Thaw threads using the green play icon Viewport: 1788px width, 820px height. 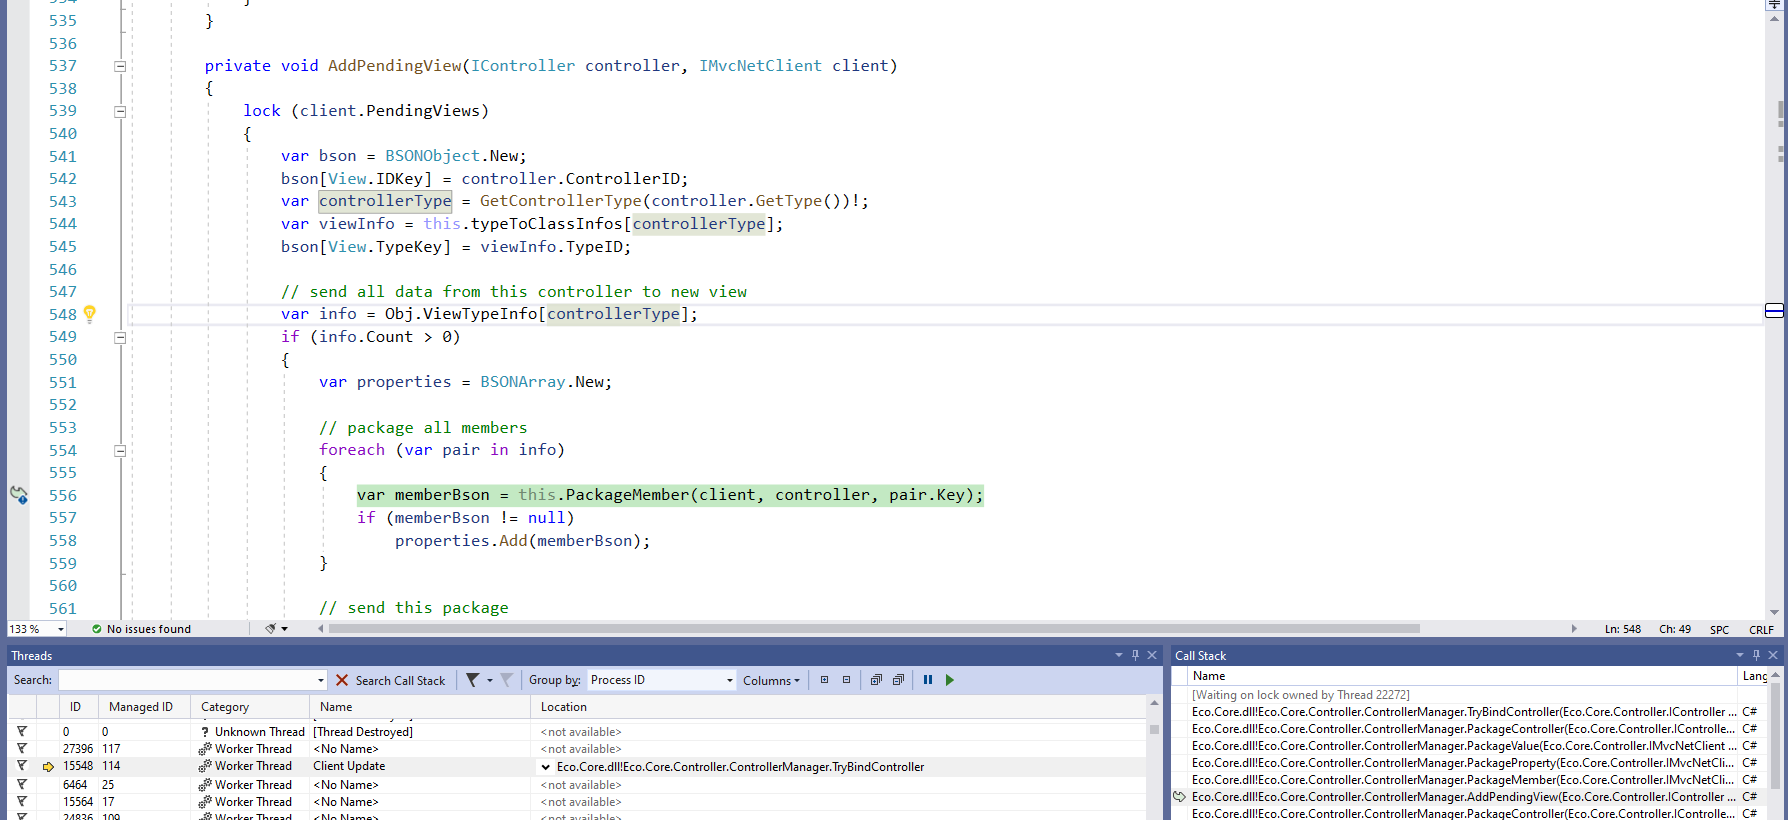(950, 680)
